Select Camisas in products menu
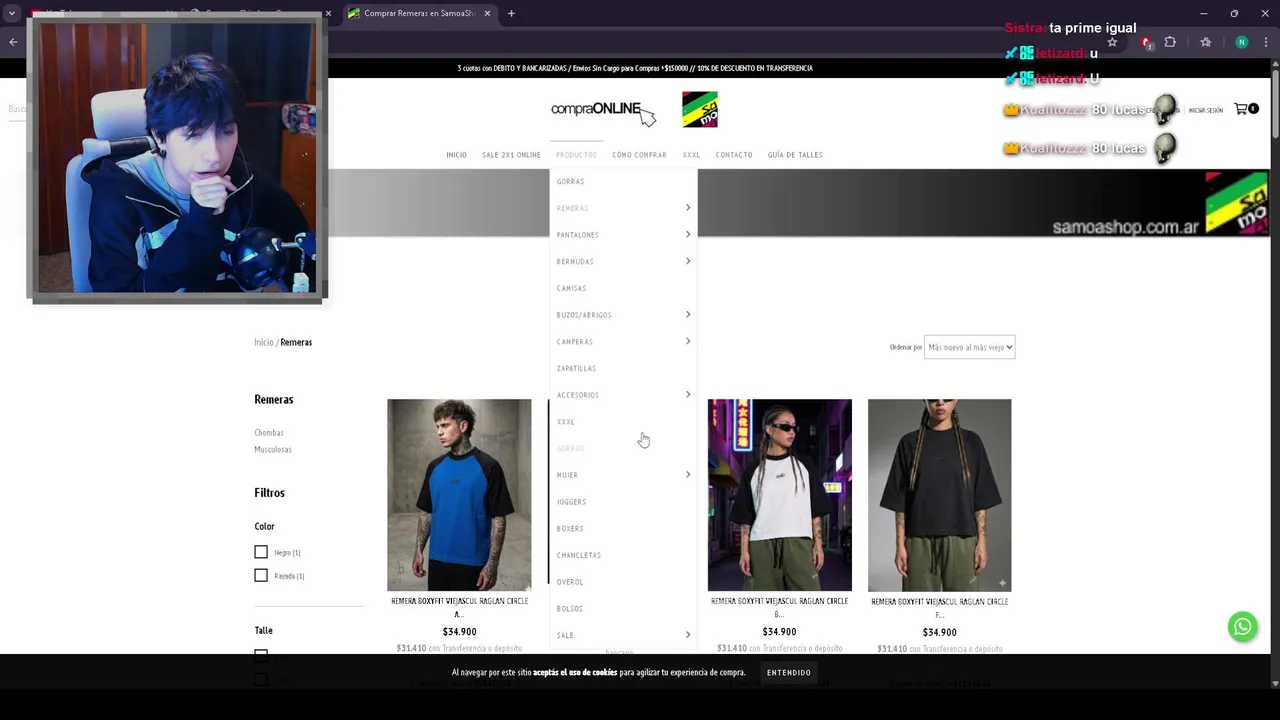1280x720 pixels. pyautogui.click(x=571, y=288)
